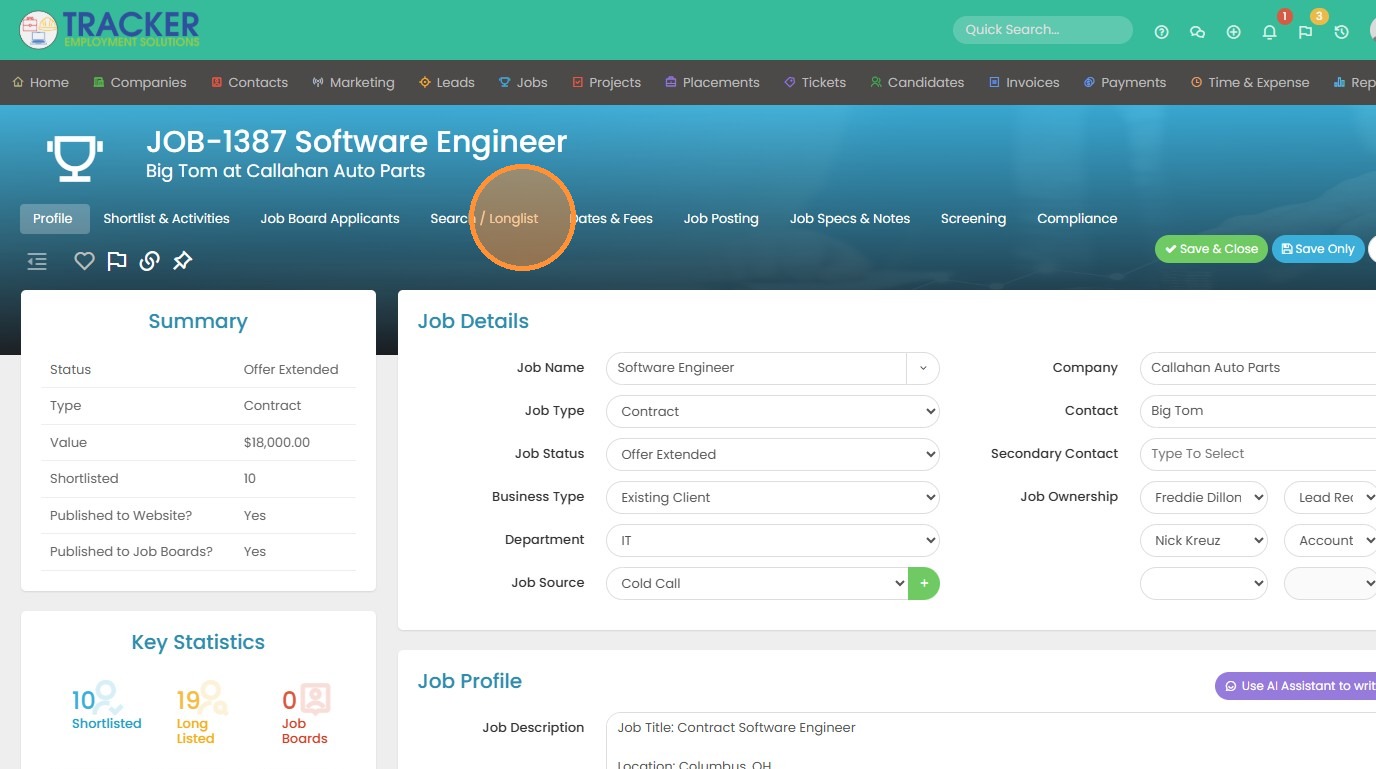Open Tickets in navigation bar
The image size is (1376, 769).
(x=815, y=82)
